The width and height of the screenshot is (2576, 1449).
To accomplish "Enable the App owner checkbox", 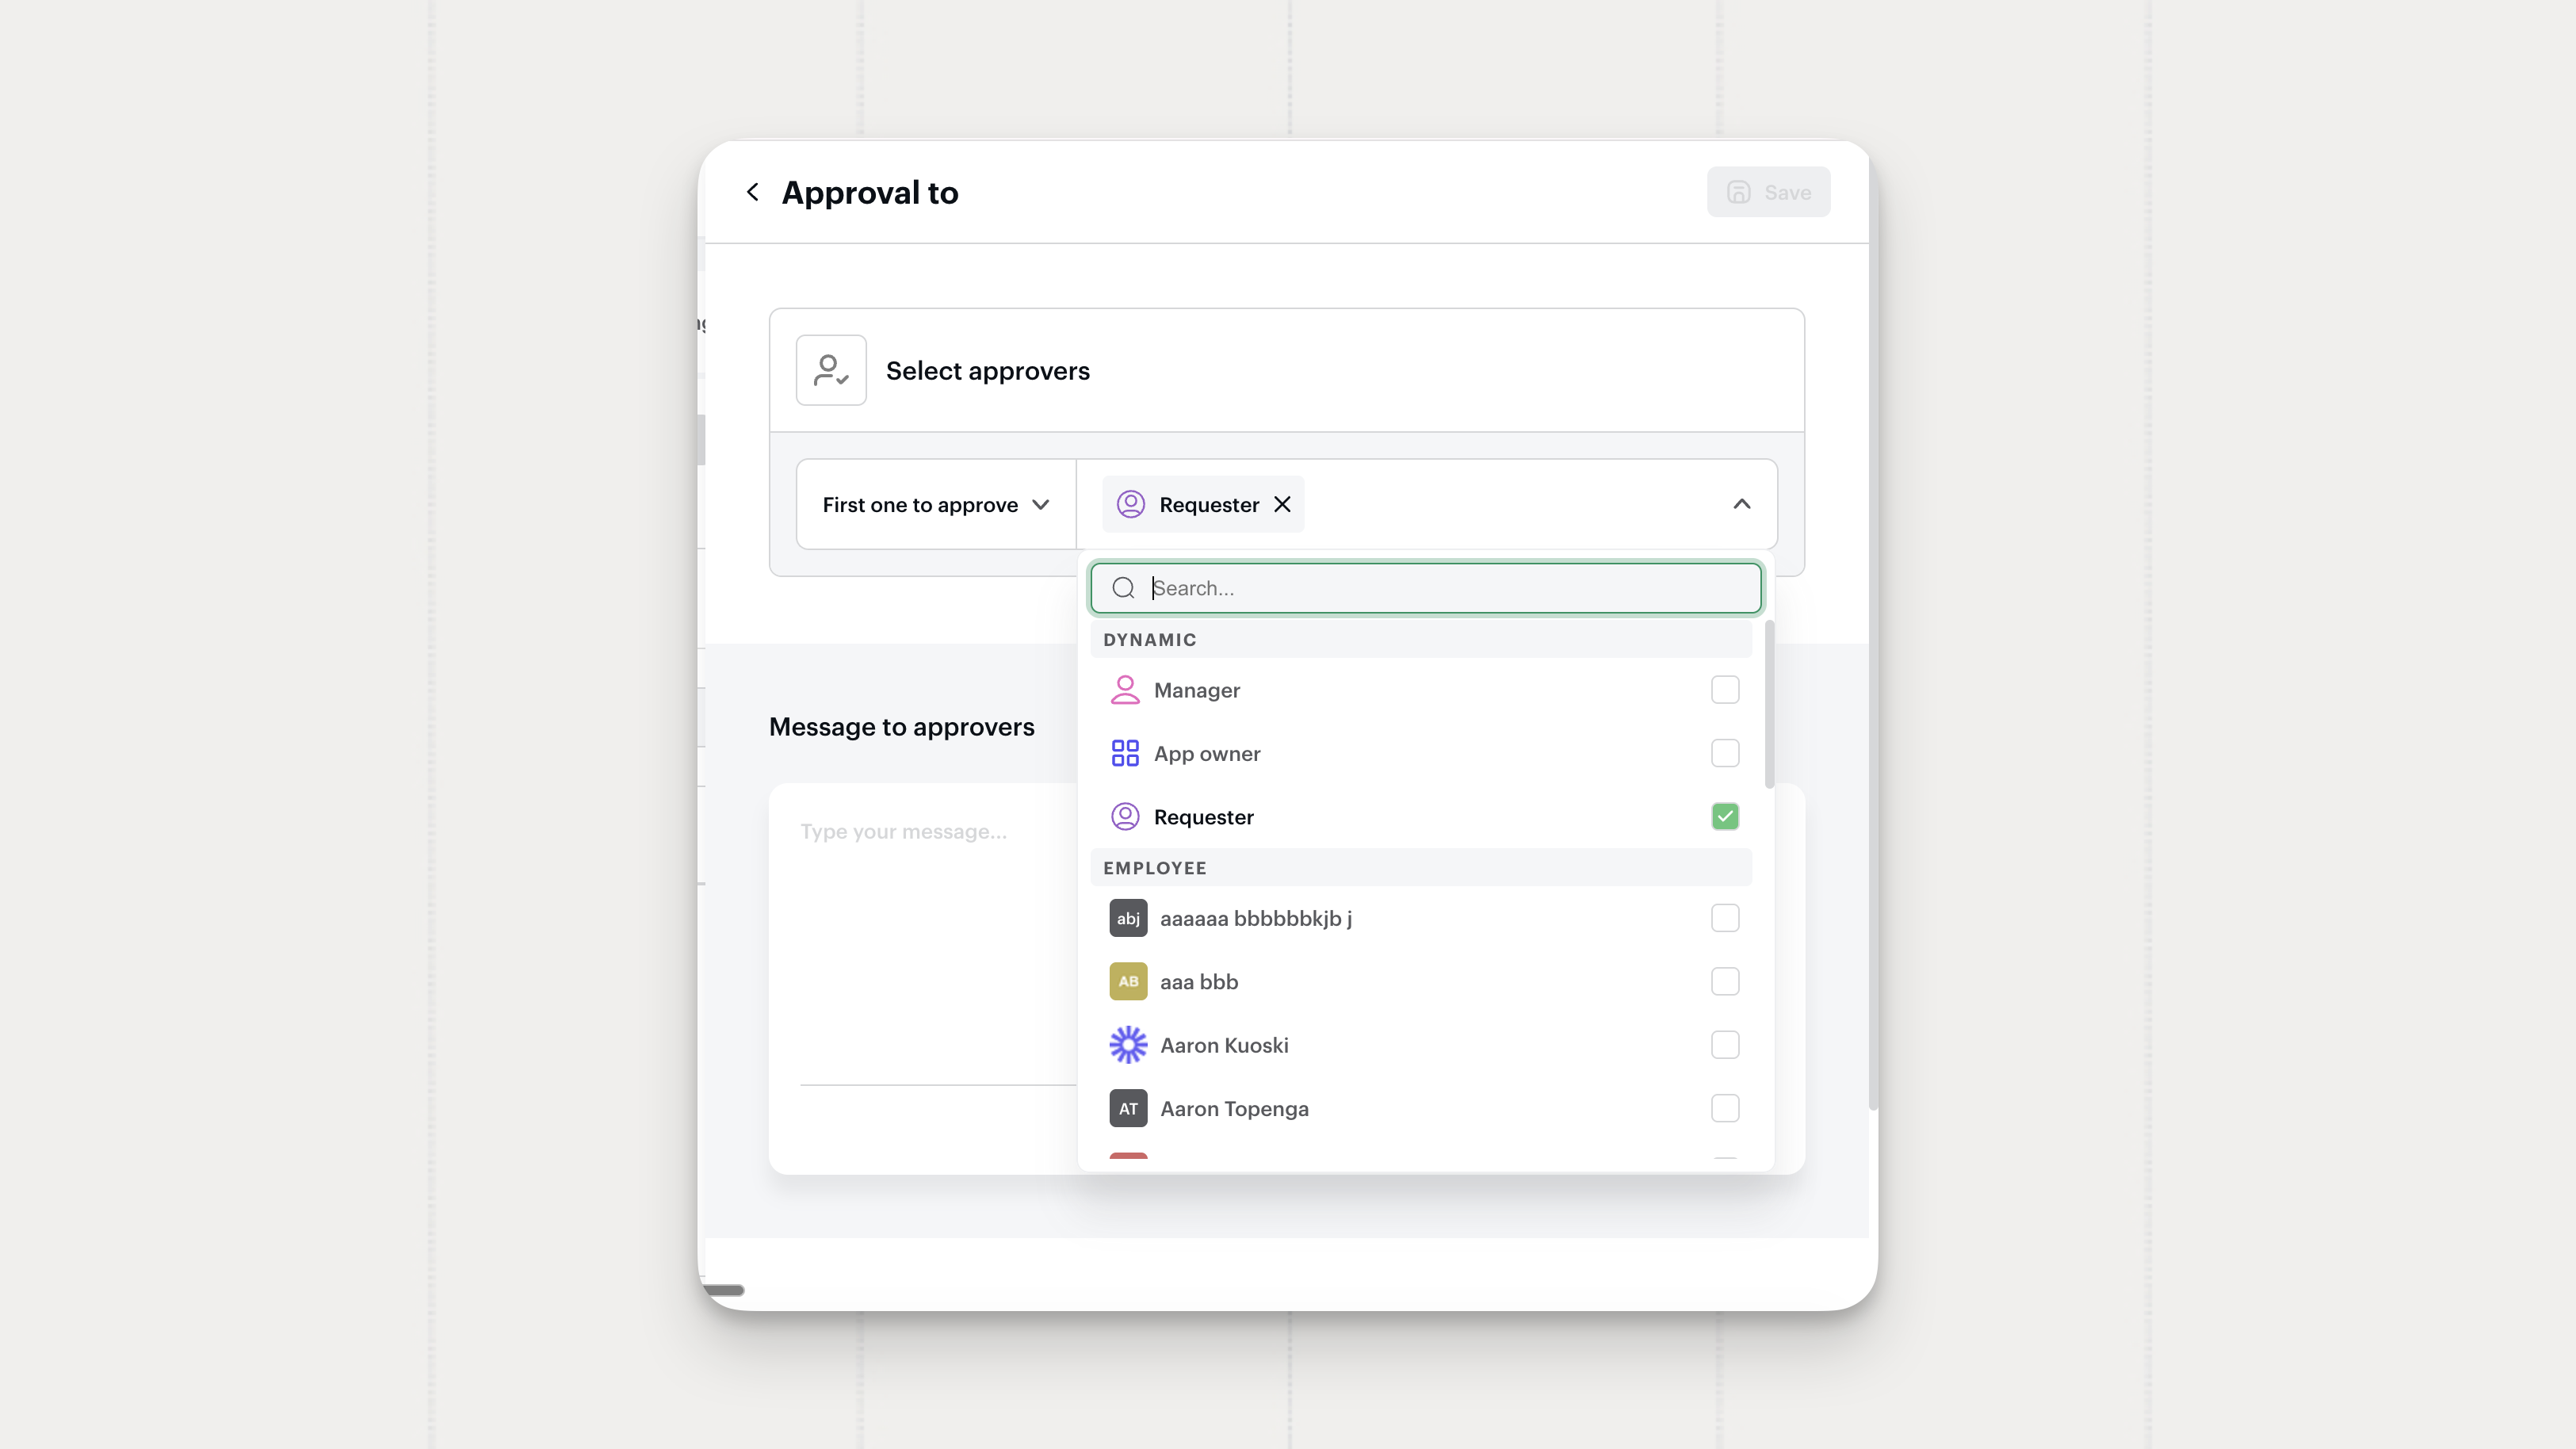I will pos(1724,753).
